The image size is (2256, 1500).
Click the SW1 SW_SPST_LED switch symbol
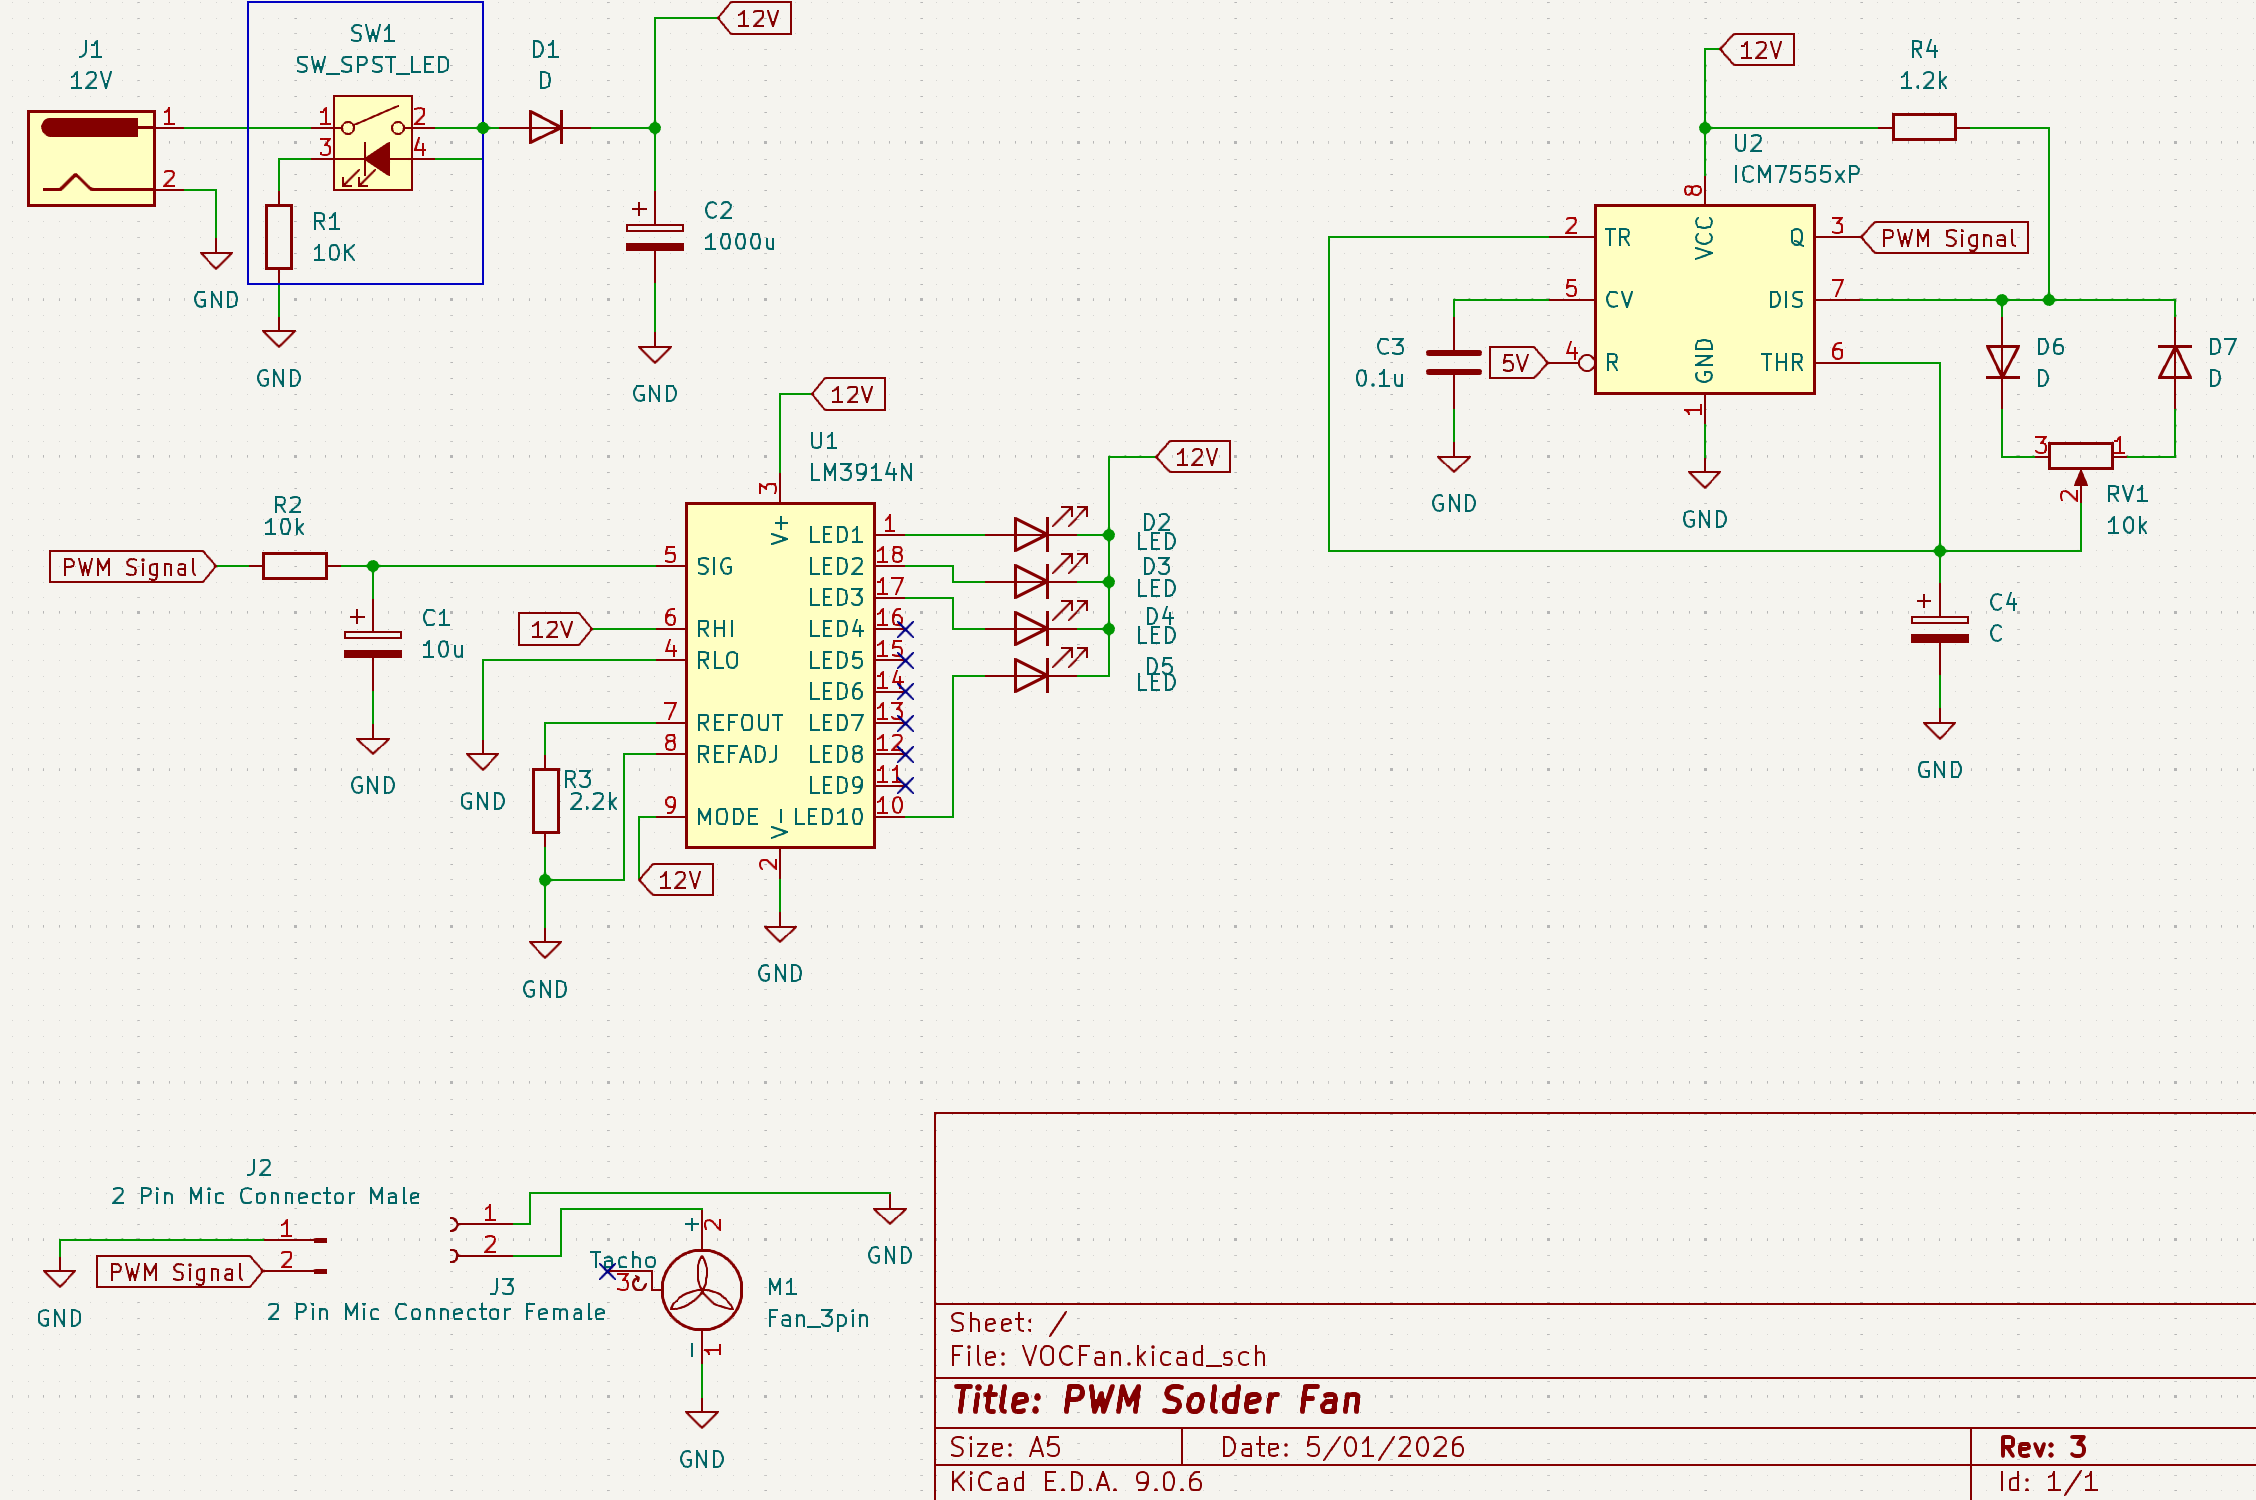[373, 143]
